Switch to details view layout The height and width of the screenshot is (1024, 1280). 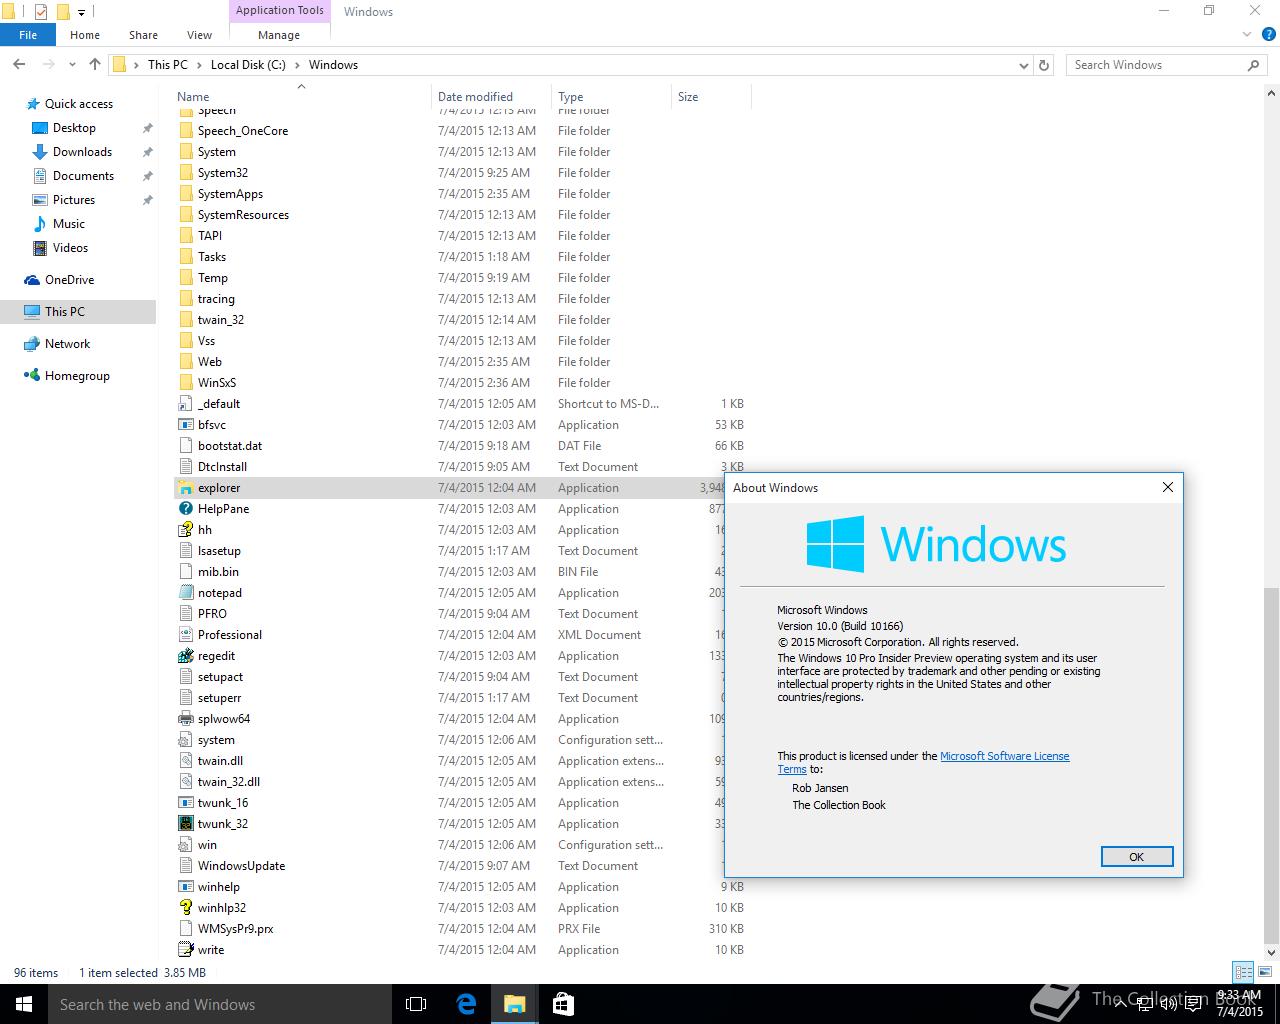(x=1243, y=972)
